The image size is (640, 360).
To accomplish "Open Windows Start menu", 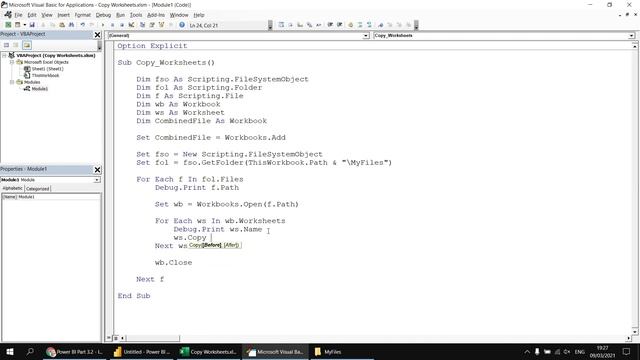I will click(x=10, y=351).
